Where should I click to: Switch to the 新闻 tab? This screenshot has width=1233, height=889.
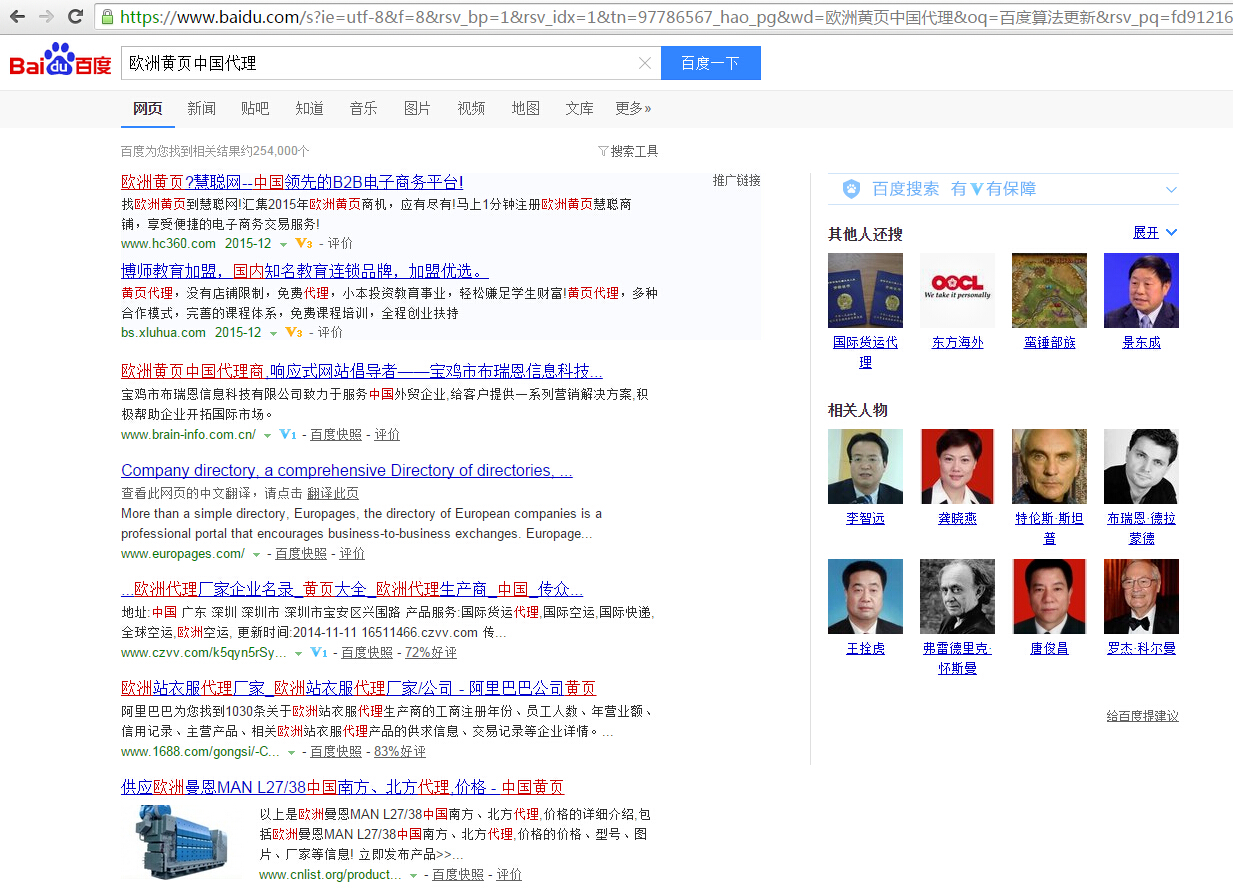201,108
